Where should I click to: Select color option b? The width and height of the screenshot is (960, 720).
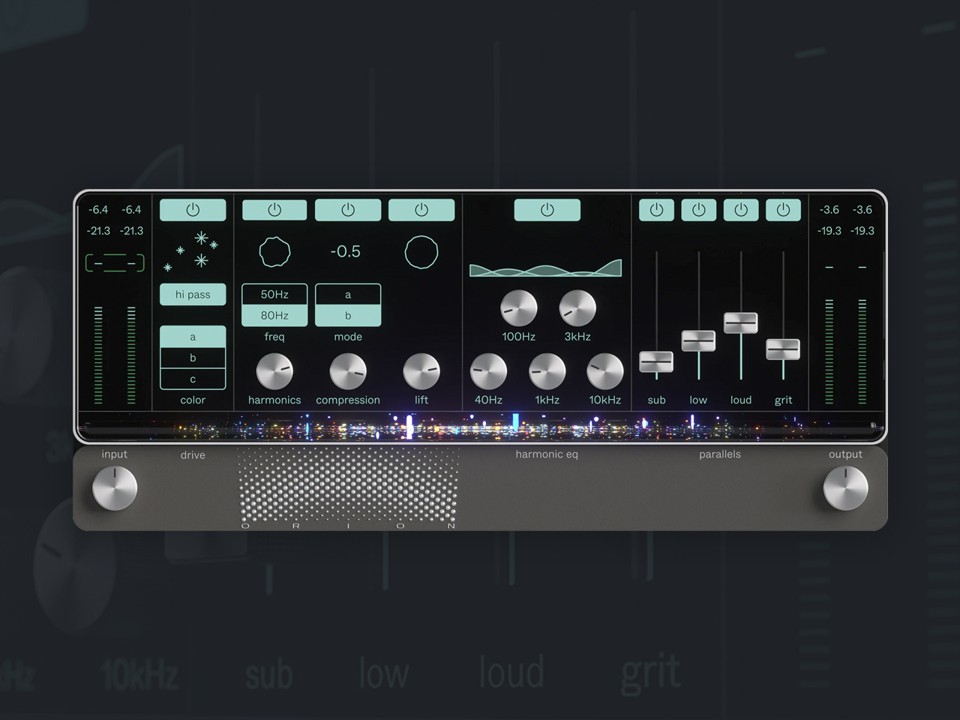pos(193,358)
